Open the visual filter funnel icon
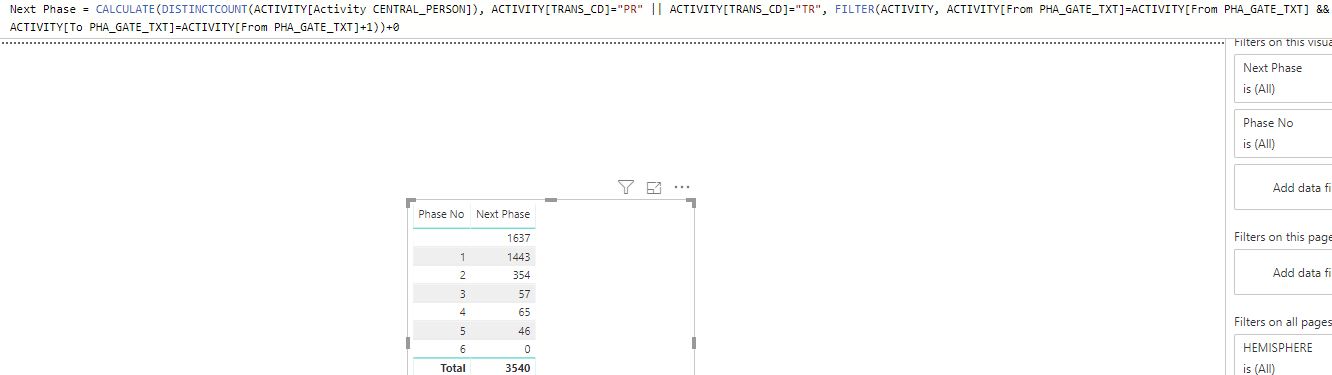Screen dimensions: 1332x375 click(x=626, y=187)
